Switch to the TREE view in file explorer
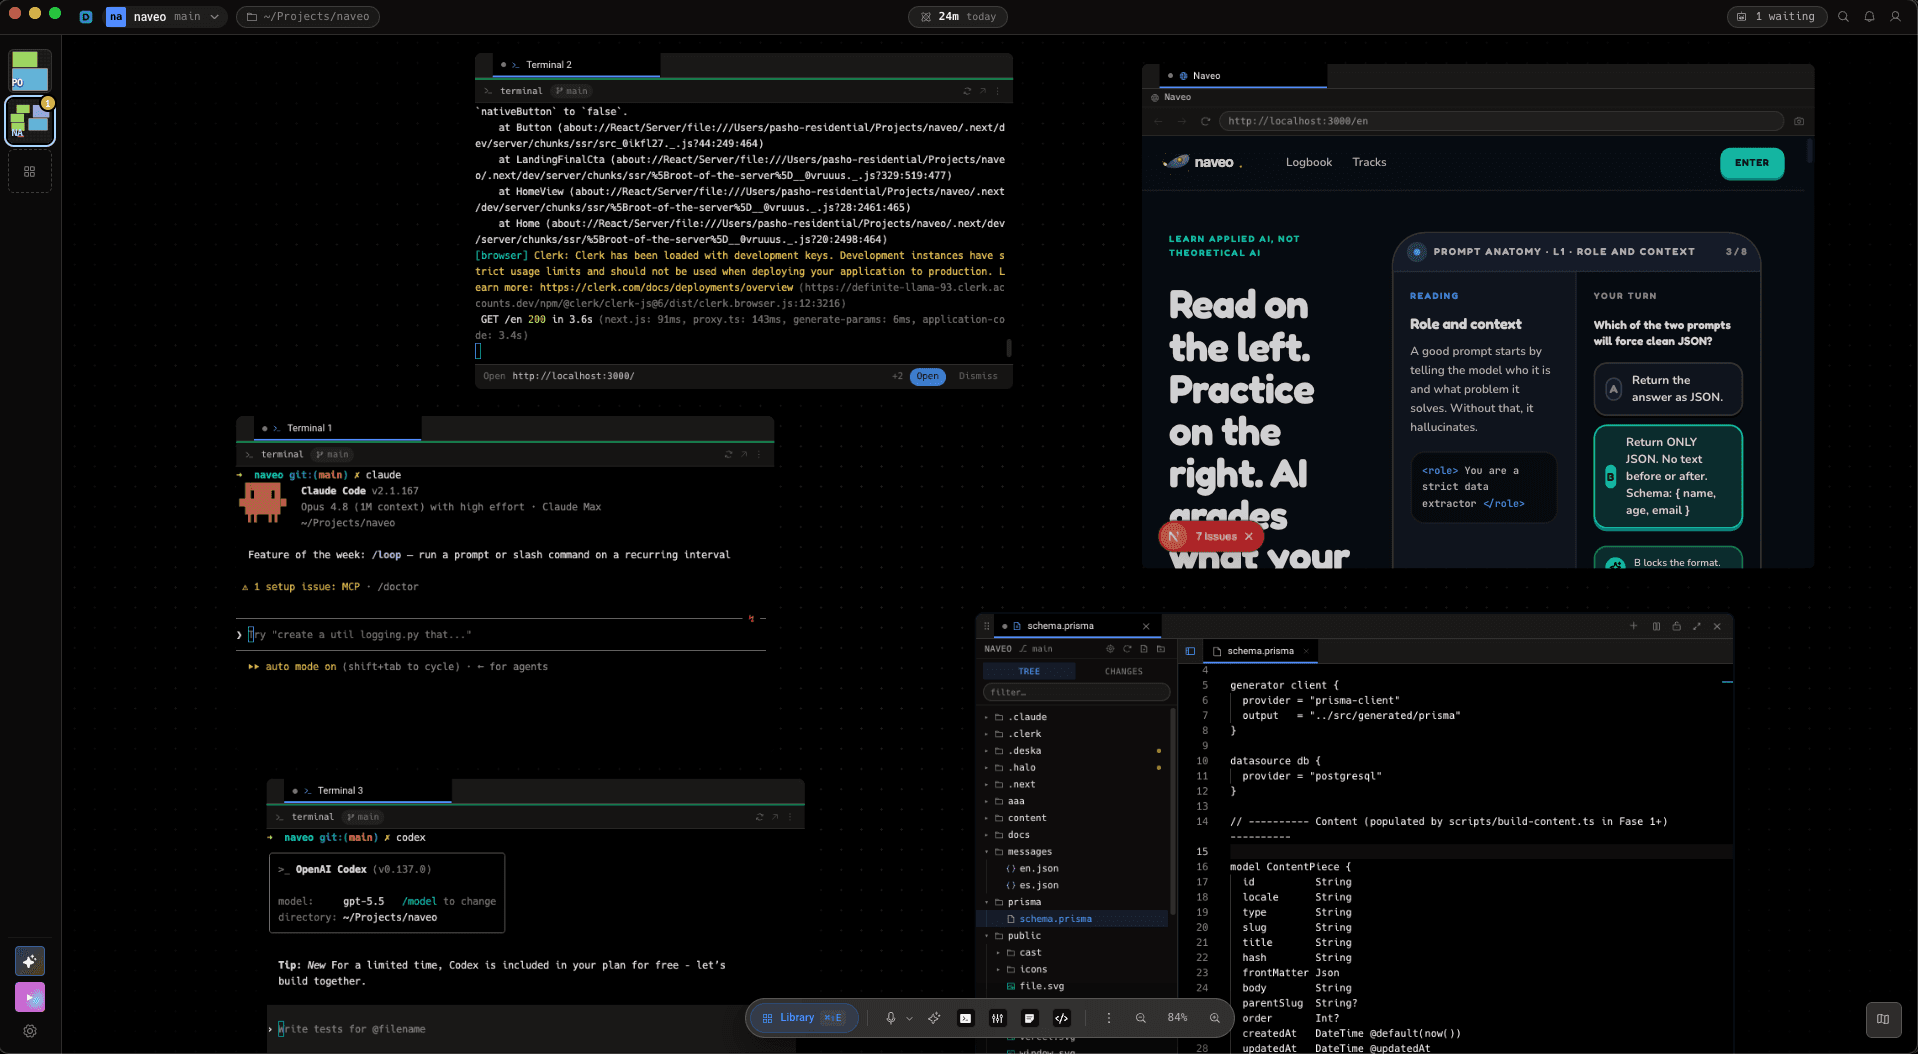This screenshot has width=1918, height=1054. [x=1029, y=672]
